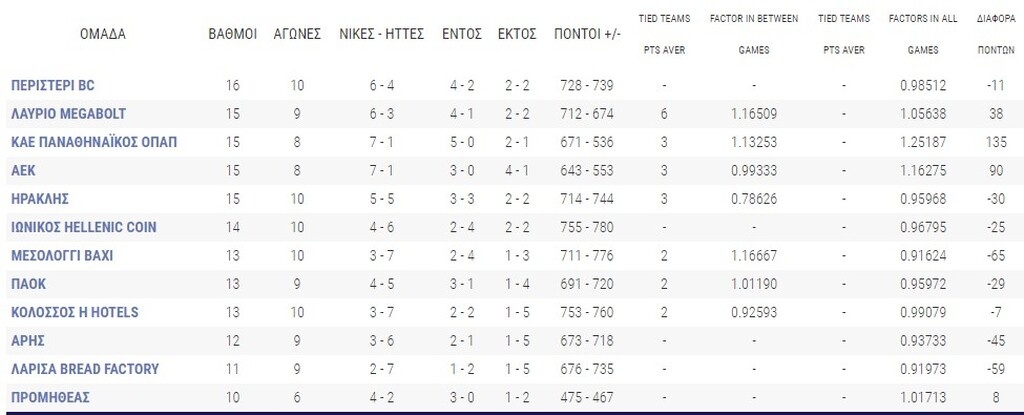The height and width of the screenshot is (415, 1024).
Task: Open ΚΑΕ ΠΑΝΑΘΗΝΑΪΚΟΣ ΟΠΑΠ team page
Action: [x=94, y=142]
